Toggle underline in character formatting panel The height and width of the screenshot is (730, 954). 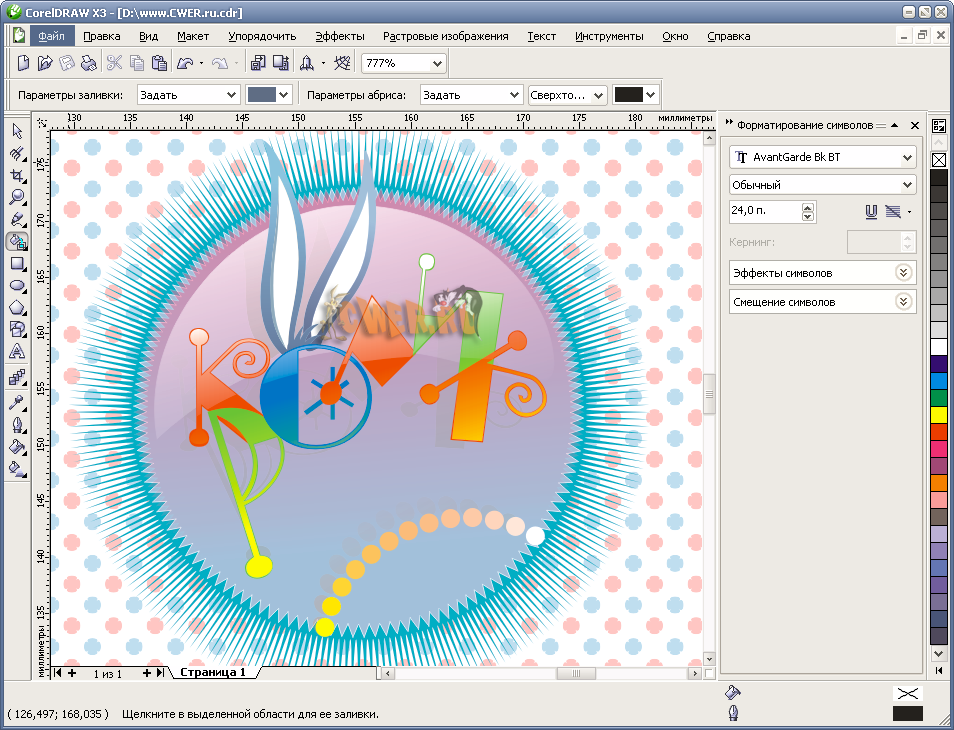tap(871, 211)
